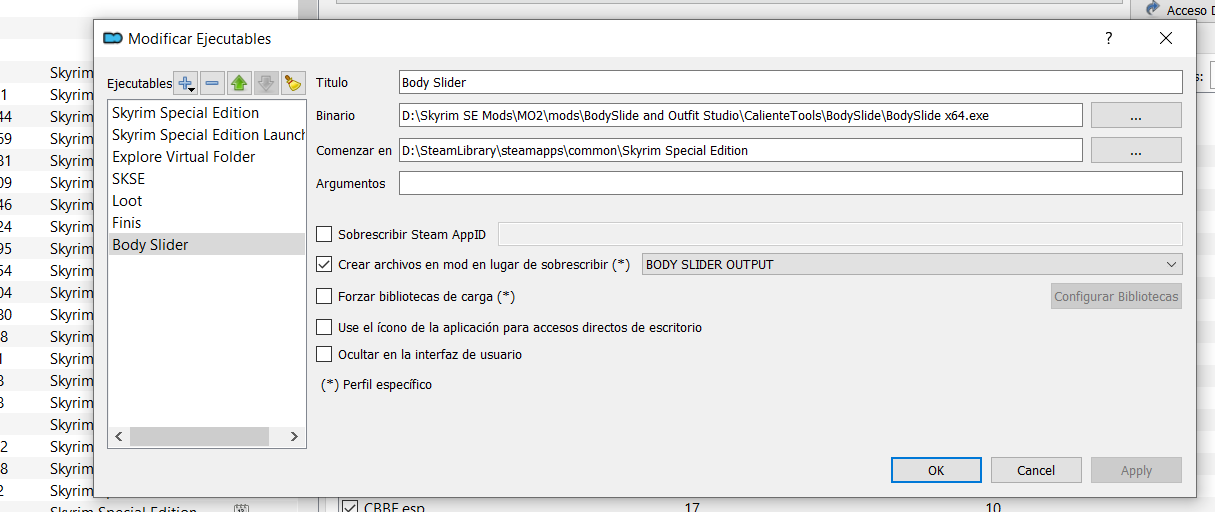Select Skyrim Special Edition in executables list
The height and width of the screenshot is (512, 1215).
click(207, 113)
